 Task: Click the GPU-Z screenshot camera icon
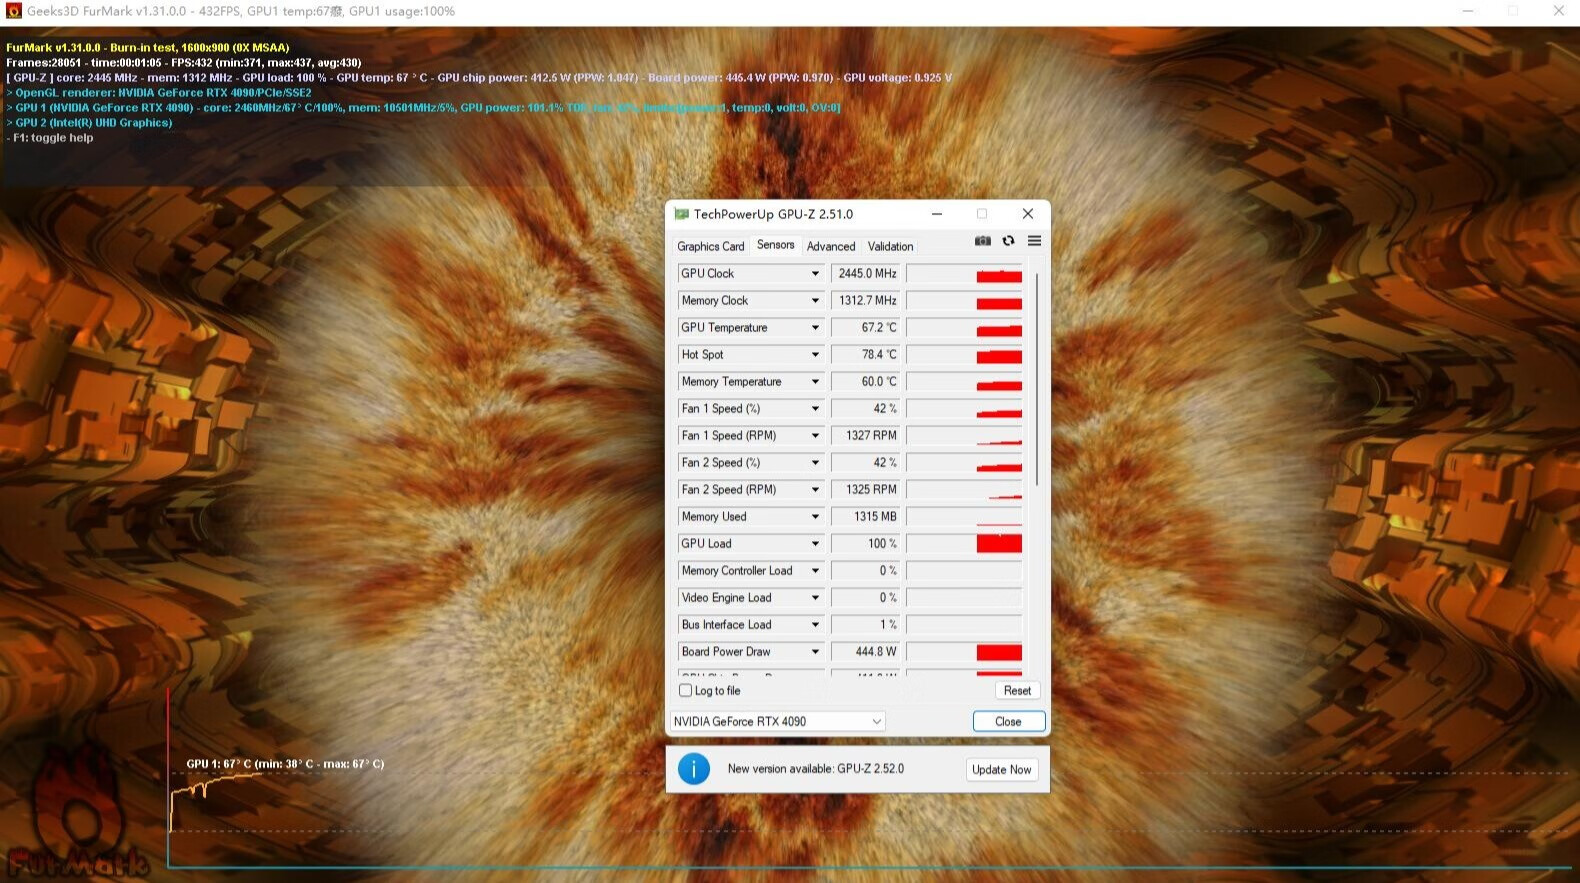(x=983, y=241)
